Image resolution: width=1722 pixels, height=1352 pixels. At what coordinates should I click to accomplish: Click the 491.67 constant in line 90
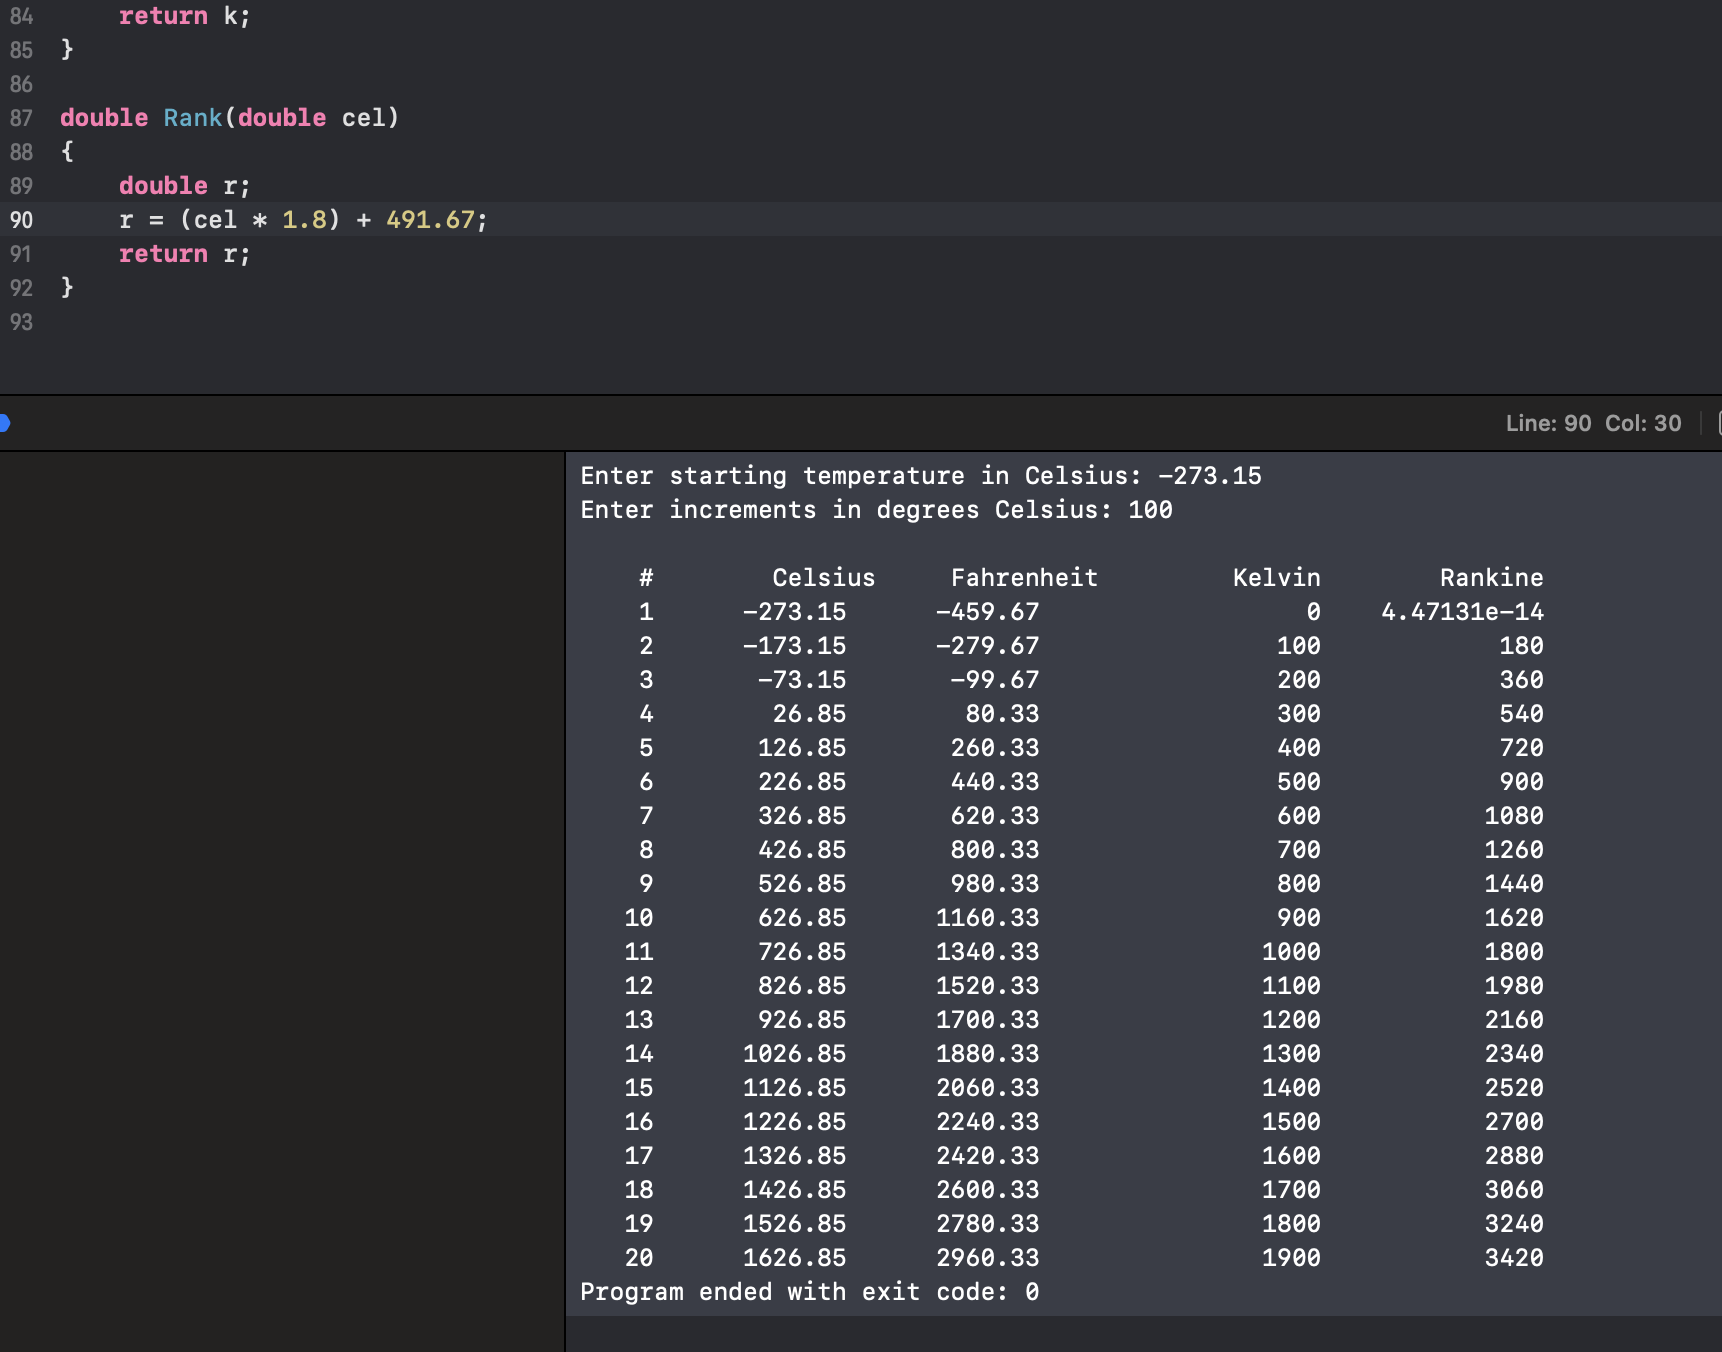pos(430,220)
